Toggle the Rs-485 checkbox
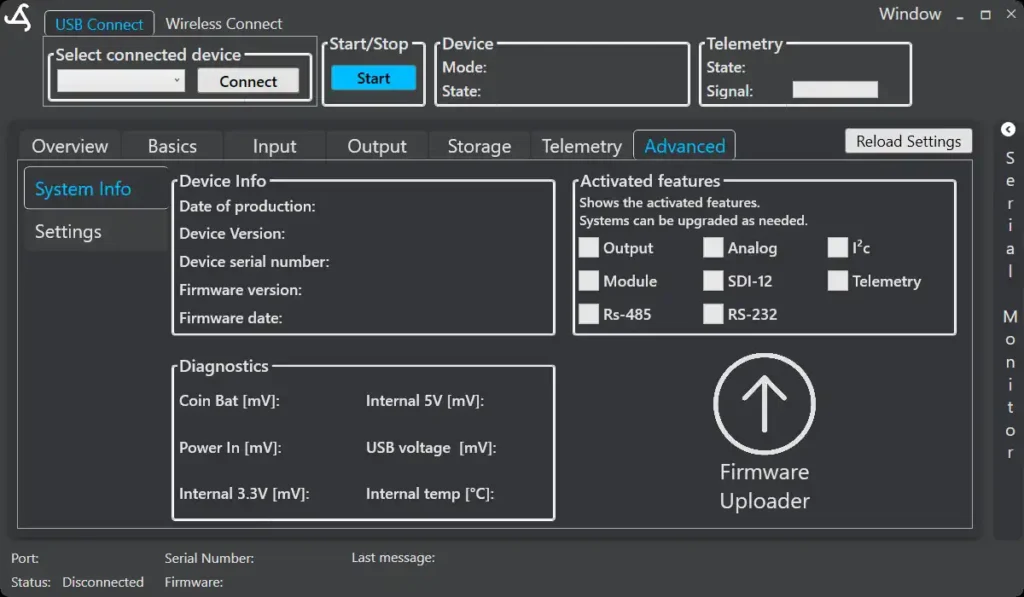 pos(589,314)
